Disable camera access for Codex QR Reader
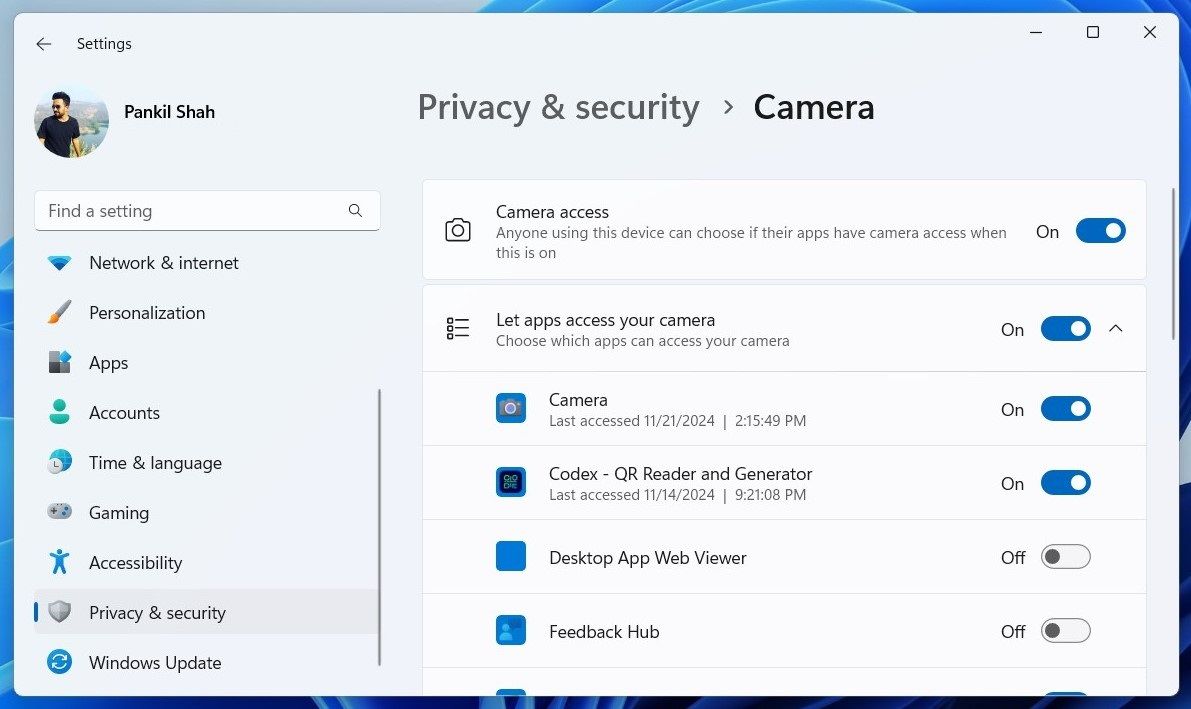 (x=1066, y=483)
